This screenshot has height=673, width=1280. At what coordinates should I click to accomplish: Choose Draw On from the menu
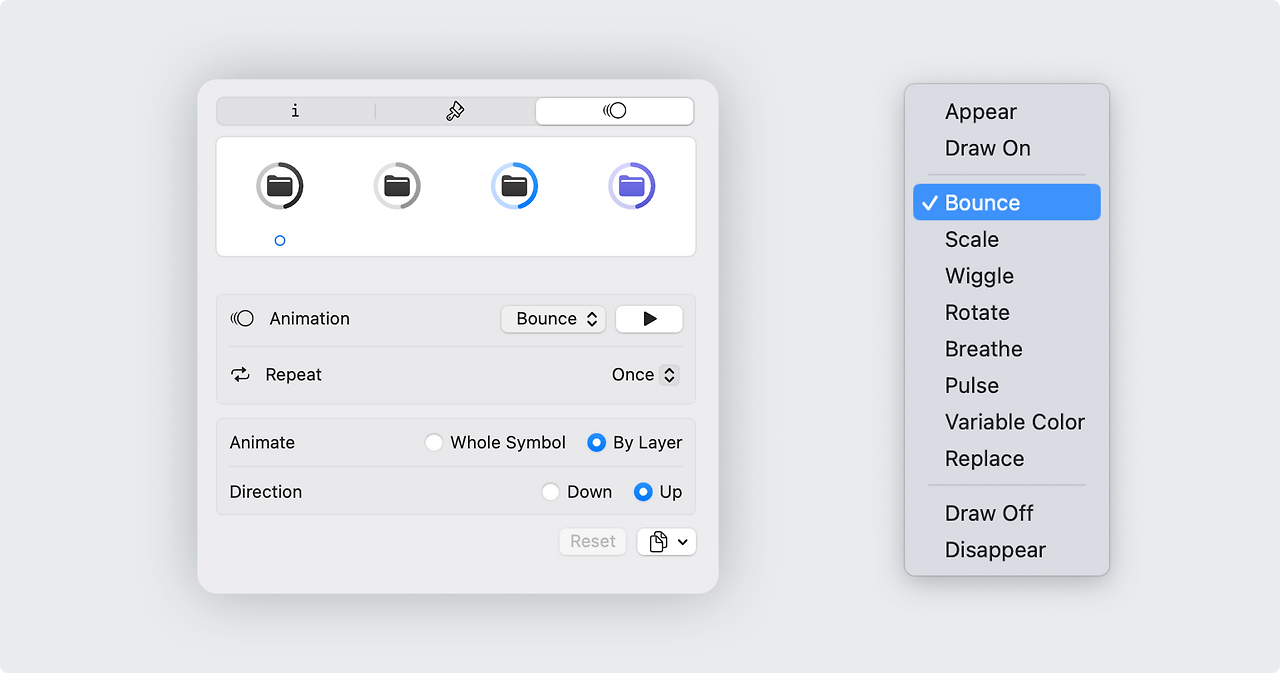pyautogui.click(x=1007, y=148)
